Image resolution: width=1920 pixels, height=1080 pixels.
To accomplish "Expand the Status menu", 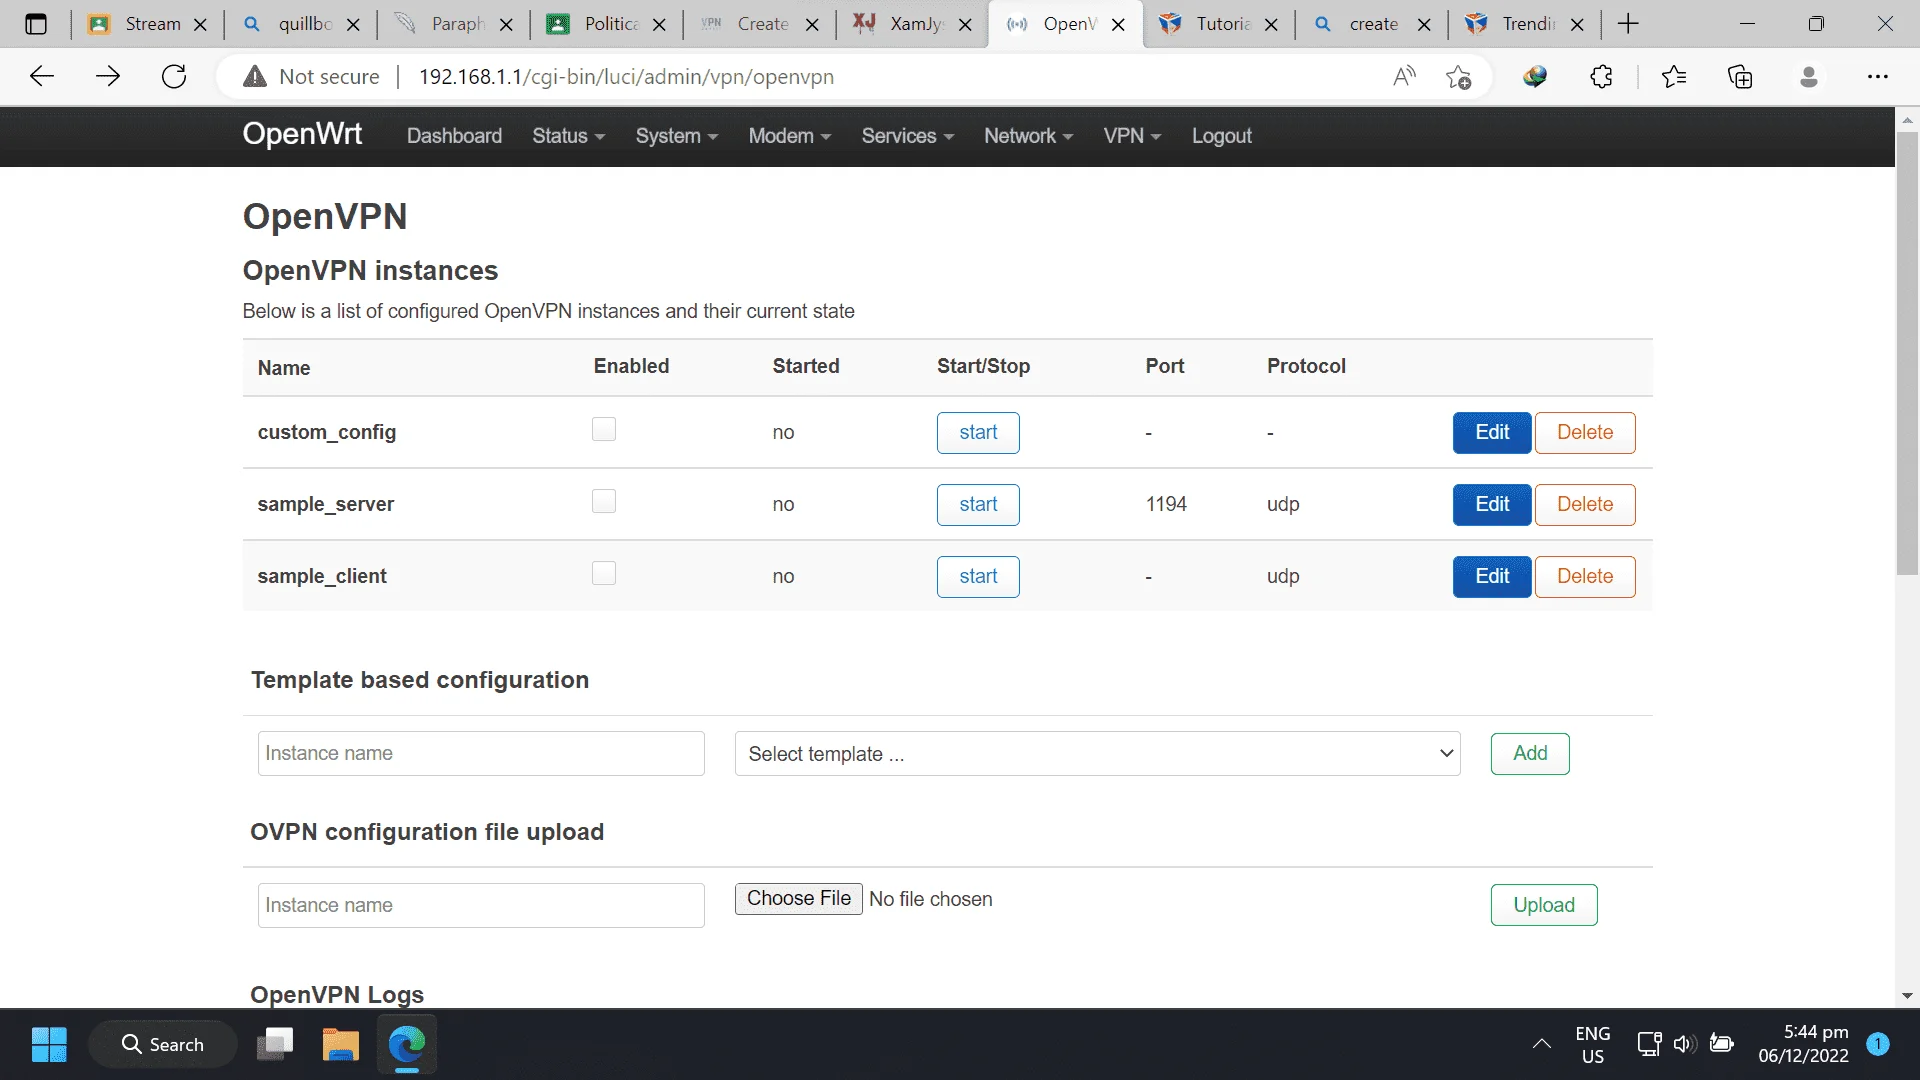I will (568, 136).
